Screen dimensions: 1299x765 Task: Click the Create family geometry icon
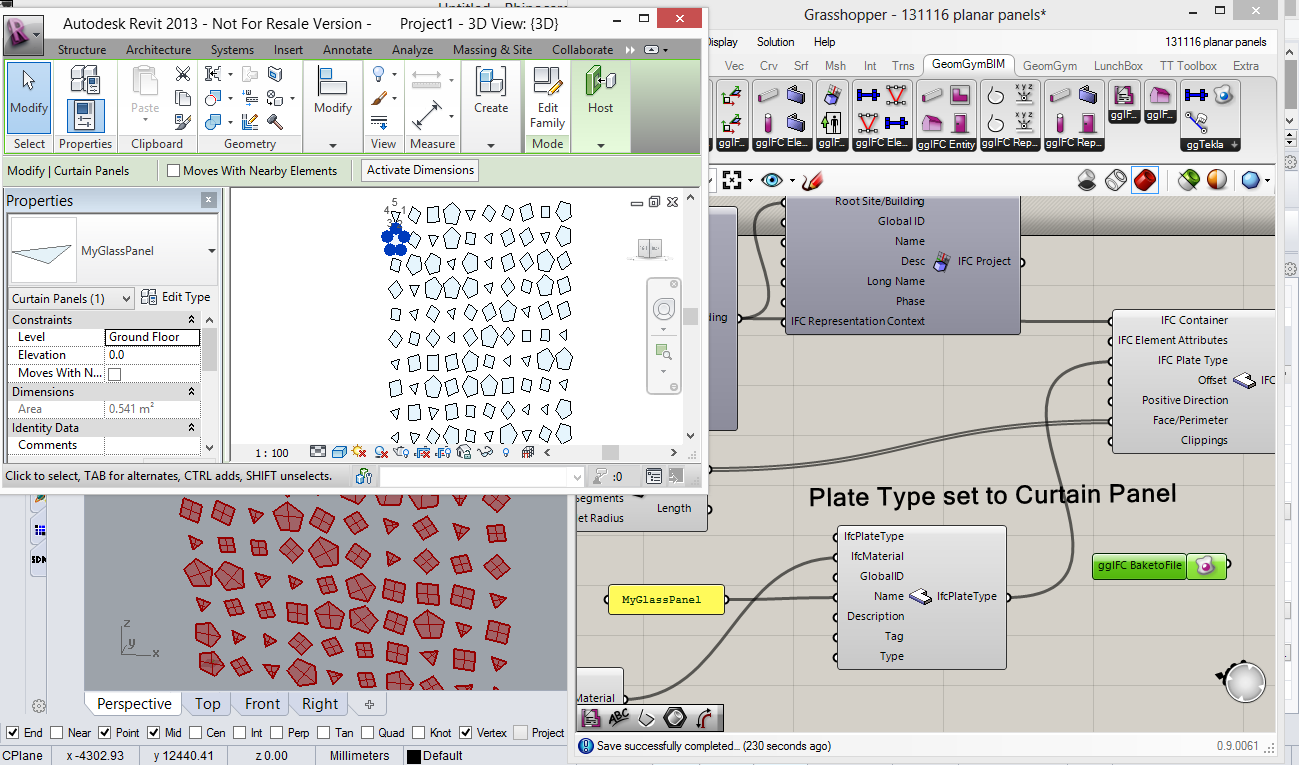[491, 83]
